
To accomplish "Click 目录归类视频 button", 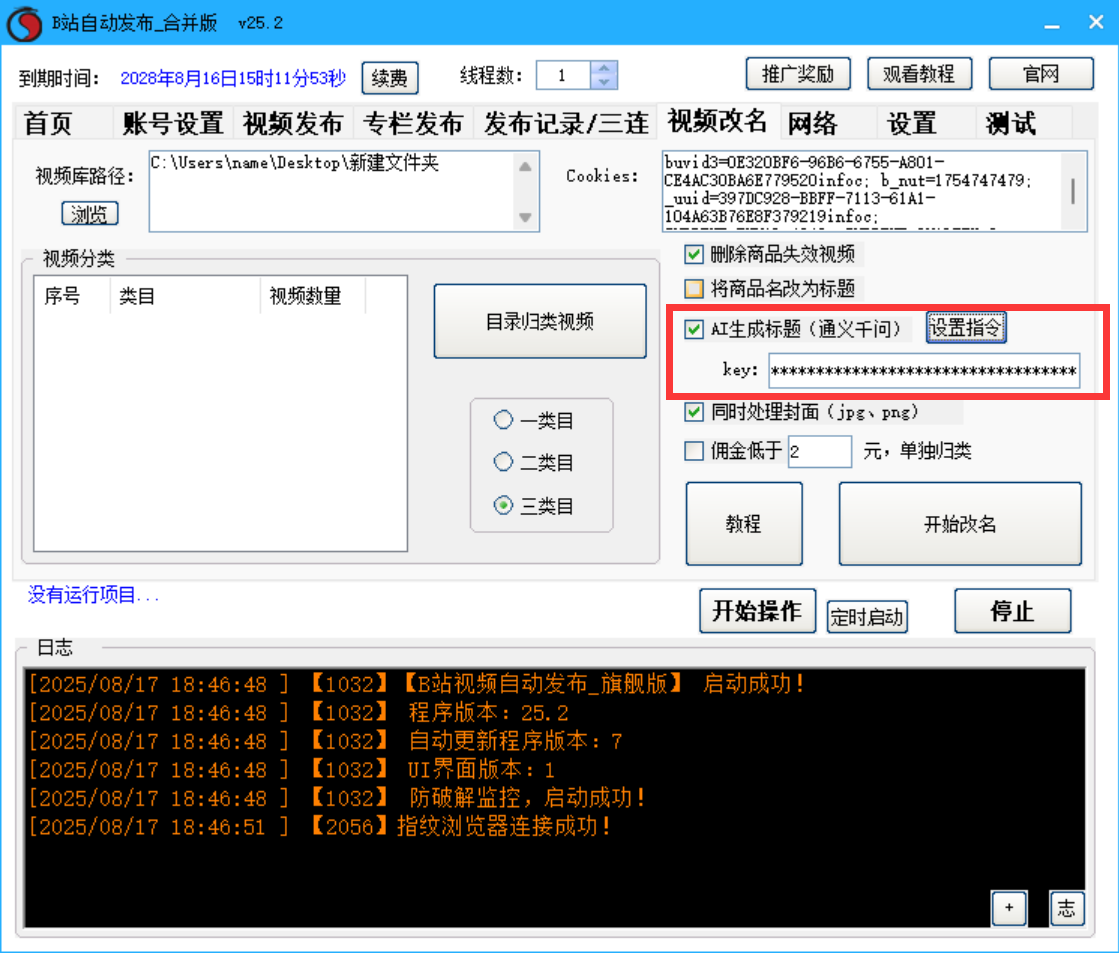I will 540,321.
